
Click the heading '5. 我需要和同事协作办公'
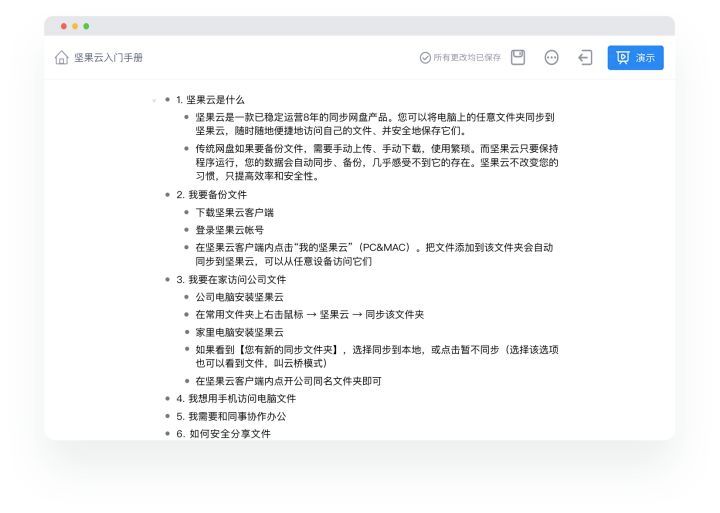tap(231, 416)
